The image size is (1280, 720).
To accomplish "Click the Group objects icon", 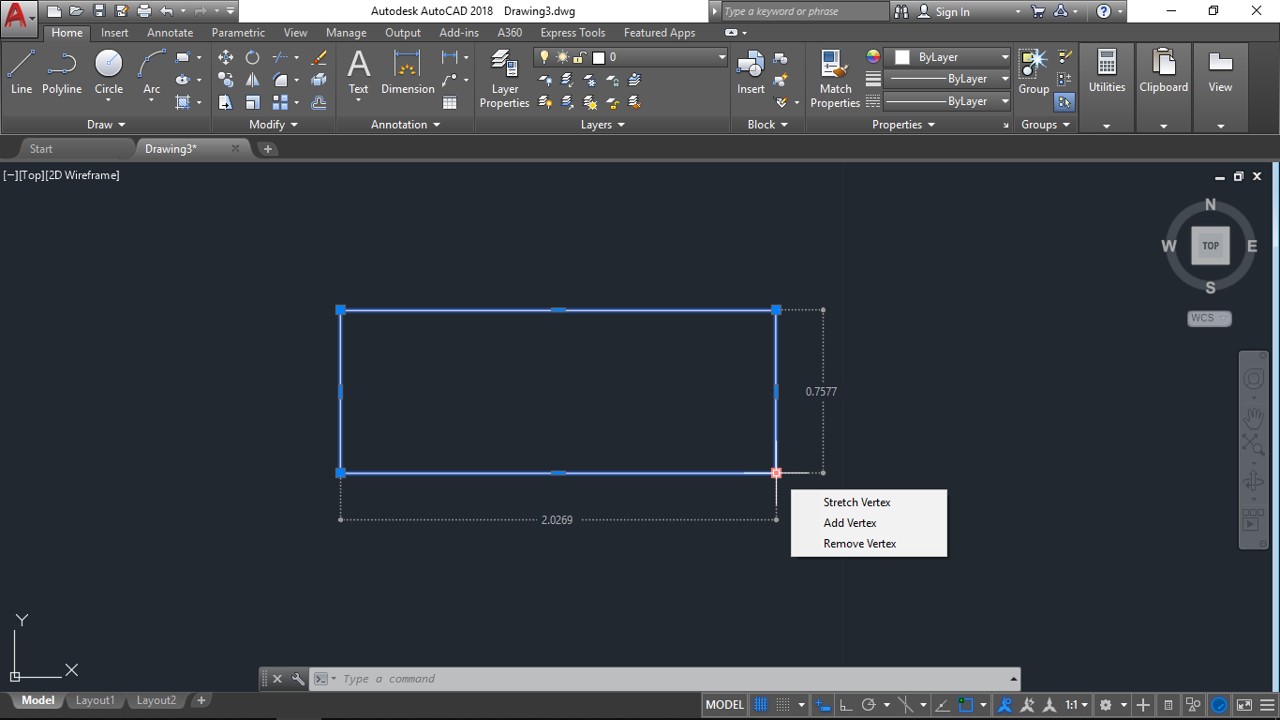I will [1033, 72].
